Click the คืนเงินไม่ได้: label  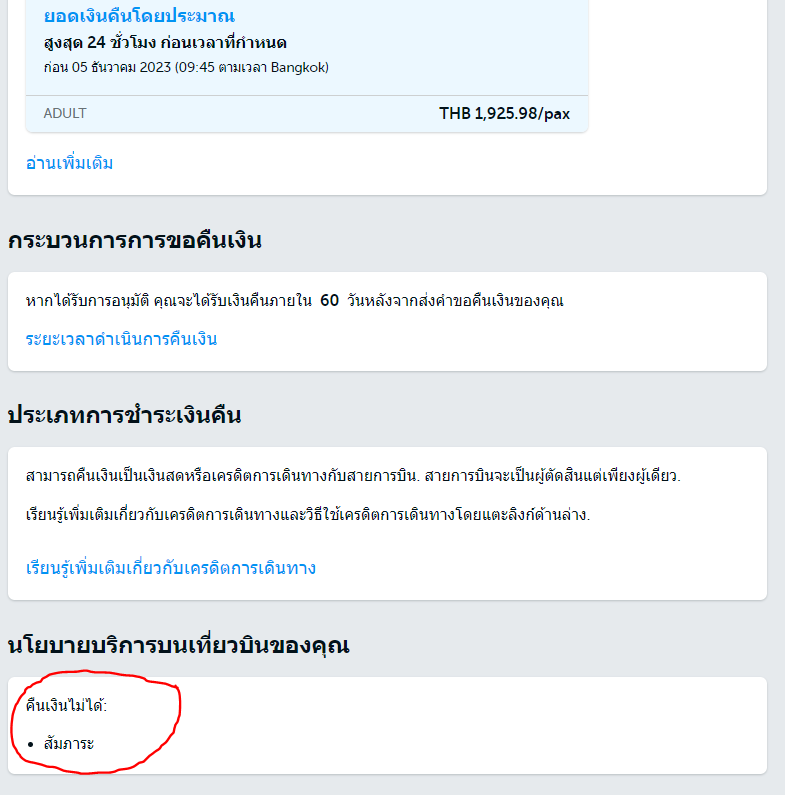coord(66,705)
